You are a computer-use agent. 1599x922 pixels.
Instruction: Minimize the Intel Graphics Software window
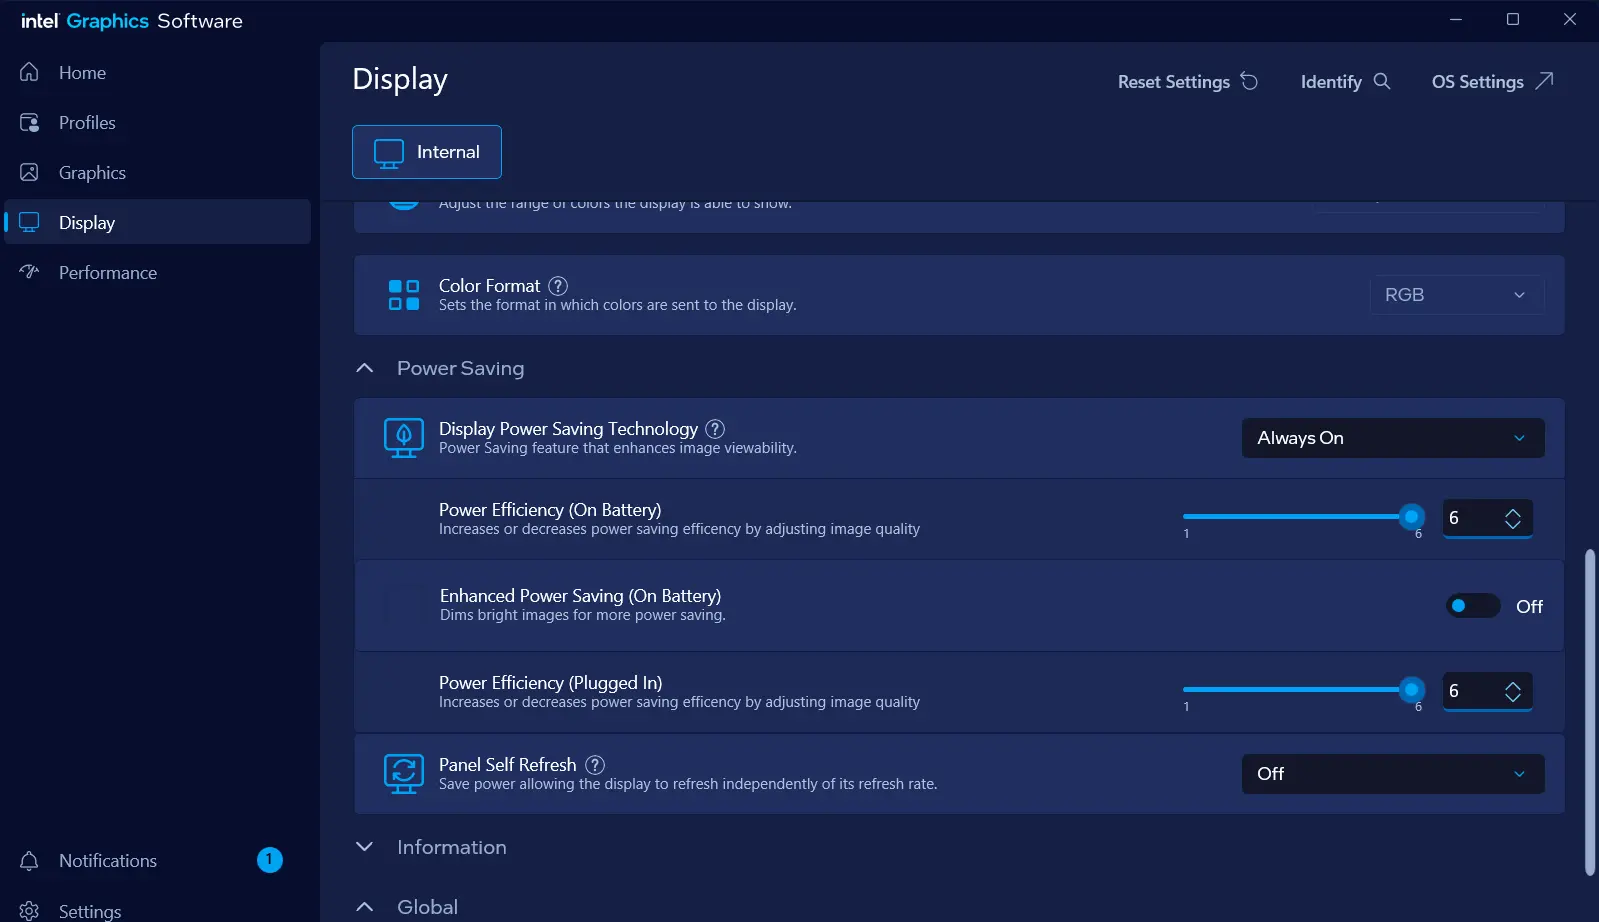click(x=1456, y=19)
